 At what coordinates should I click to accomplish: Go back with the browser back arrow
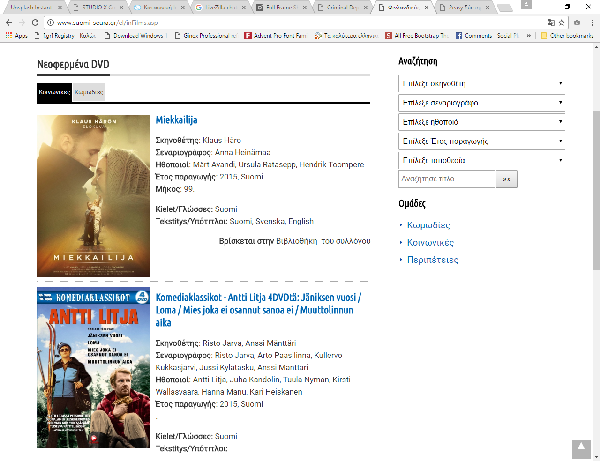(9, 23)
